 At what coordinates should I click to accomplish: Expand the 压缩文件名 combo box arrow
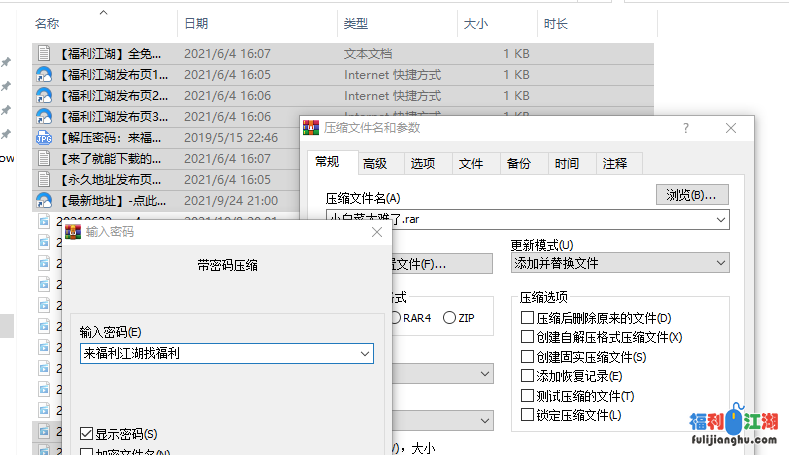coord(720,219)
